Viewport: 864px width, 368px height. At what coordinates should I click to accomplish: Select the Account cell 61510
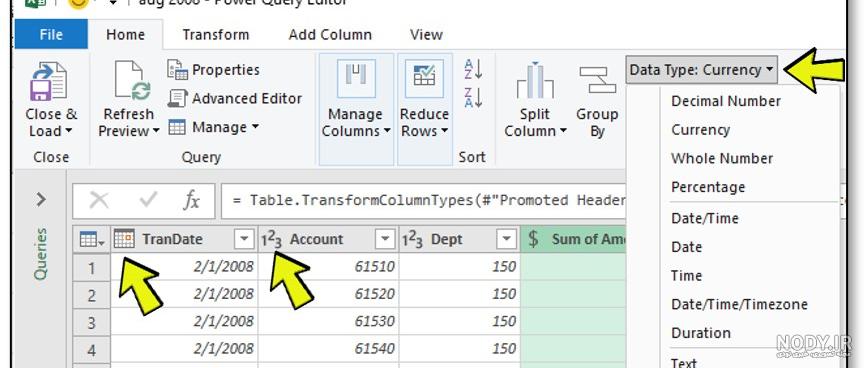328,267
